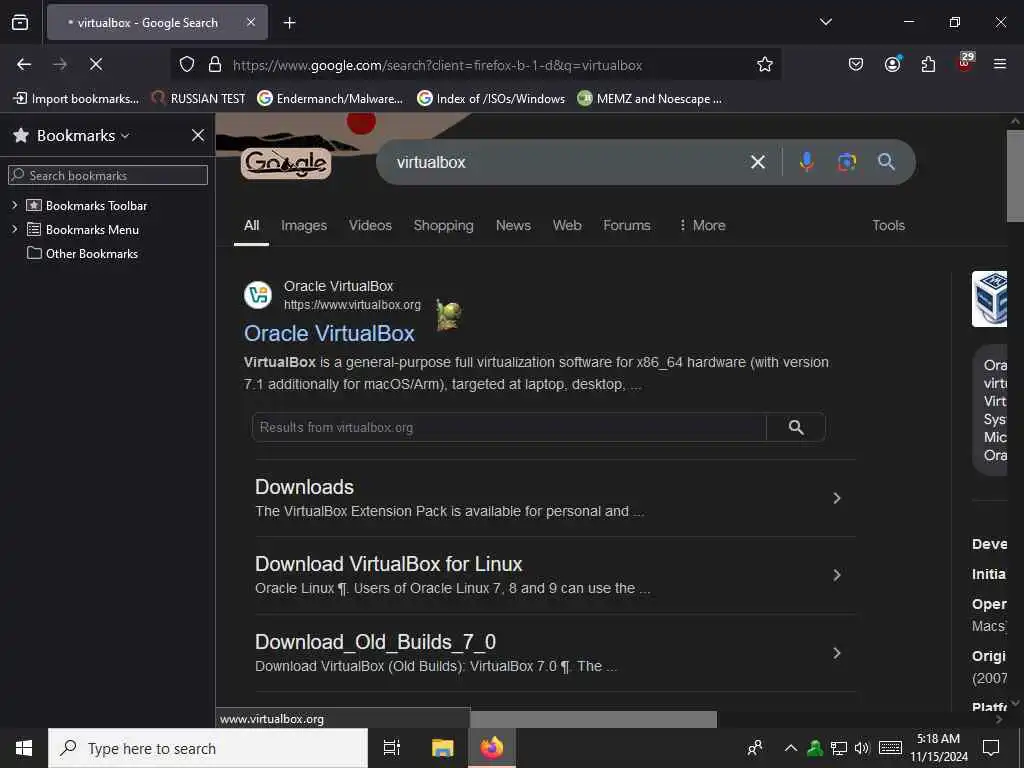
Task: Click the VirtualBox logo thumbnail
Action: click(989, 298)
